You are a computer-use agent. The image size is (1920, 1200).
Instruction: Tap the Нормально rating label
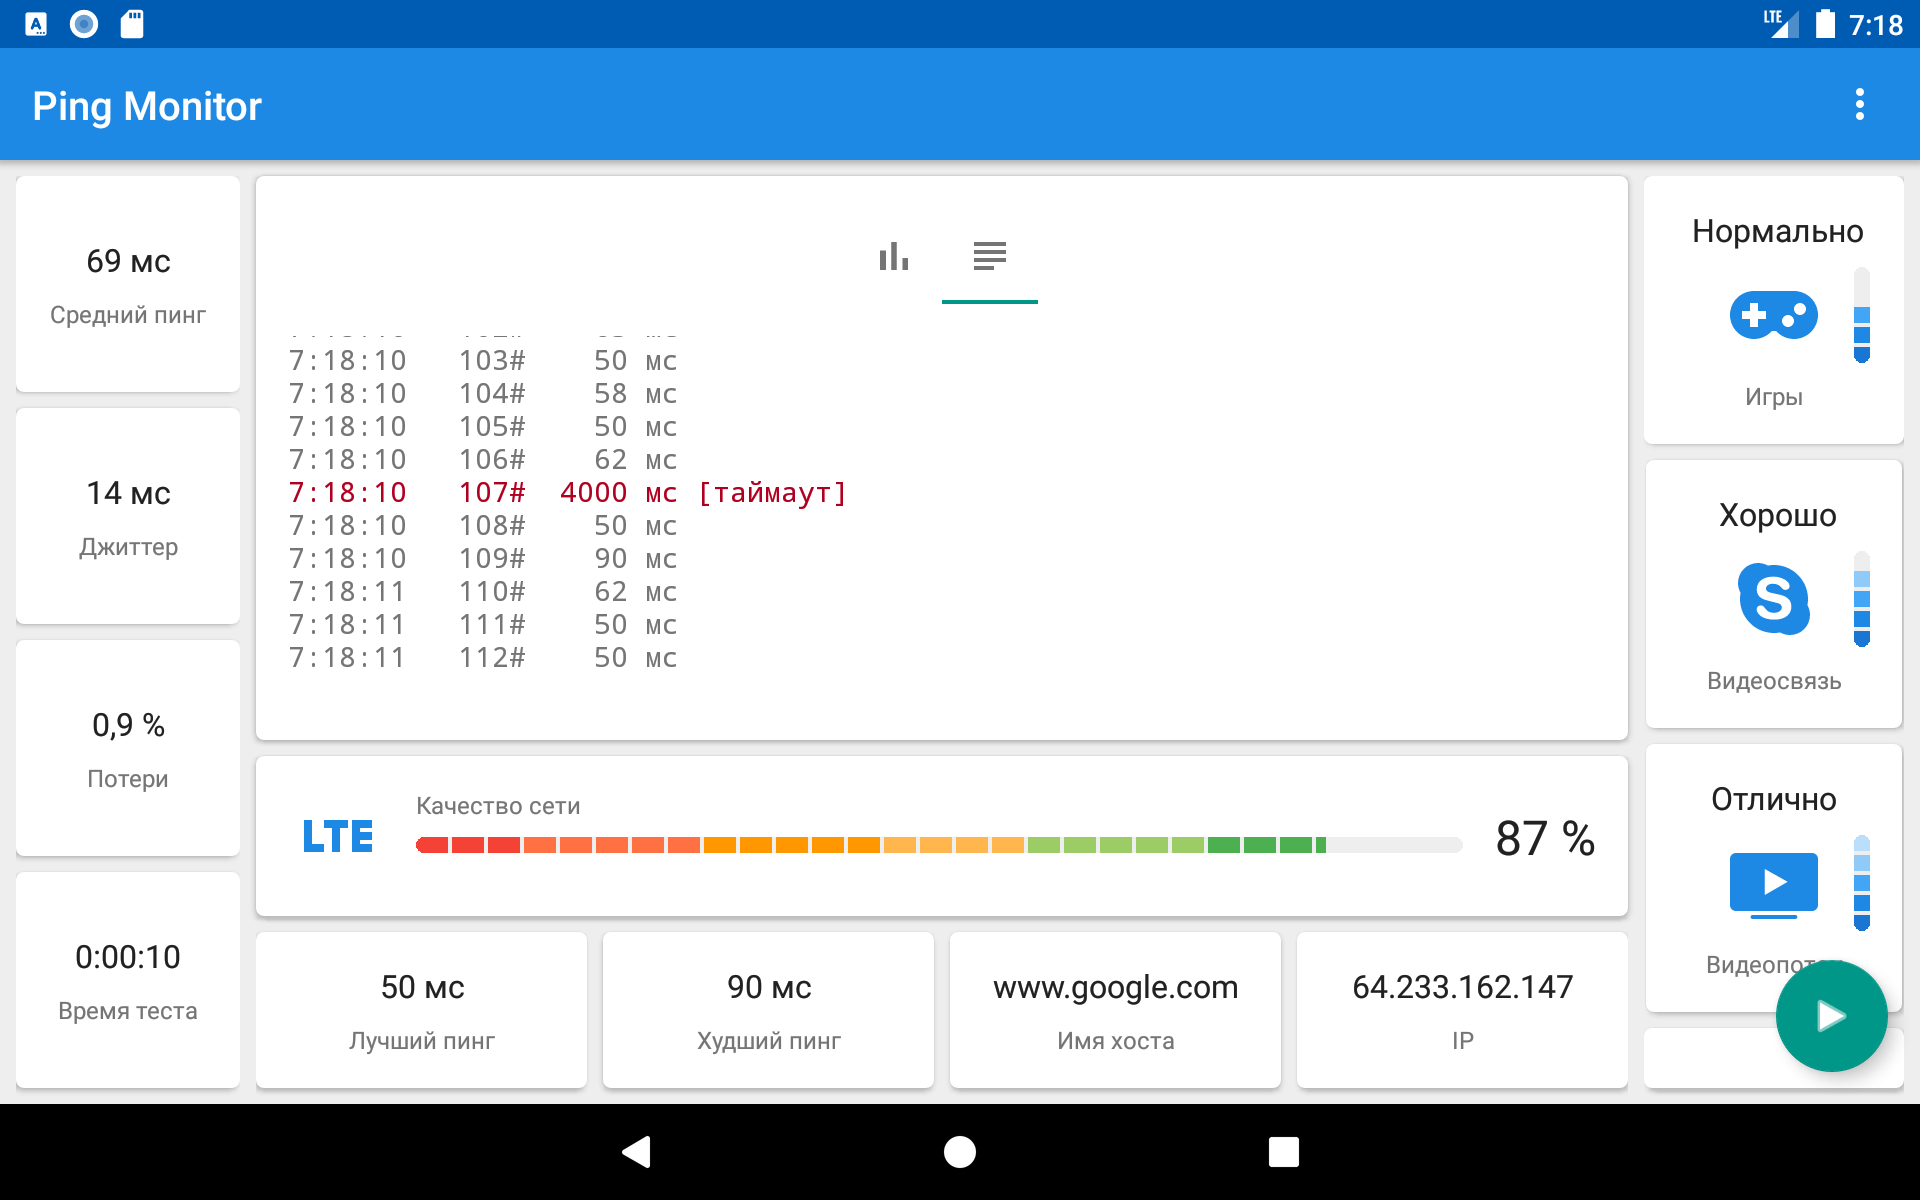pos(1777,231)
